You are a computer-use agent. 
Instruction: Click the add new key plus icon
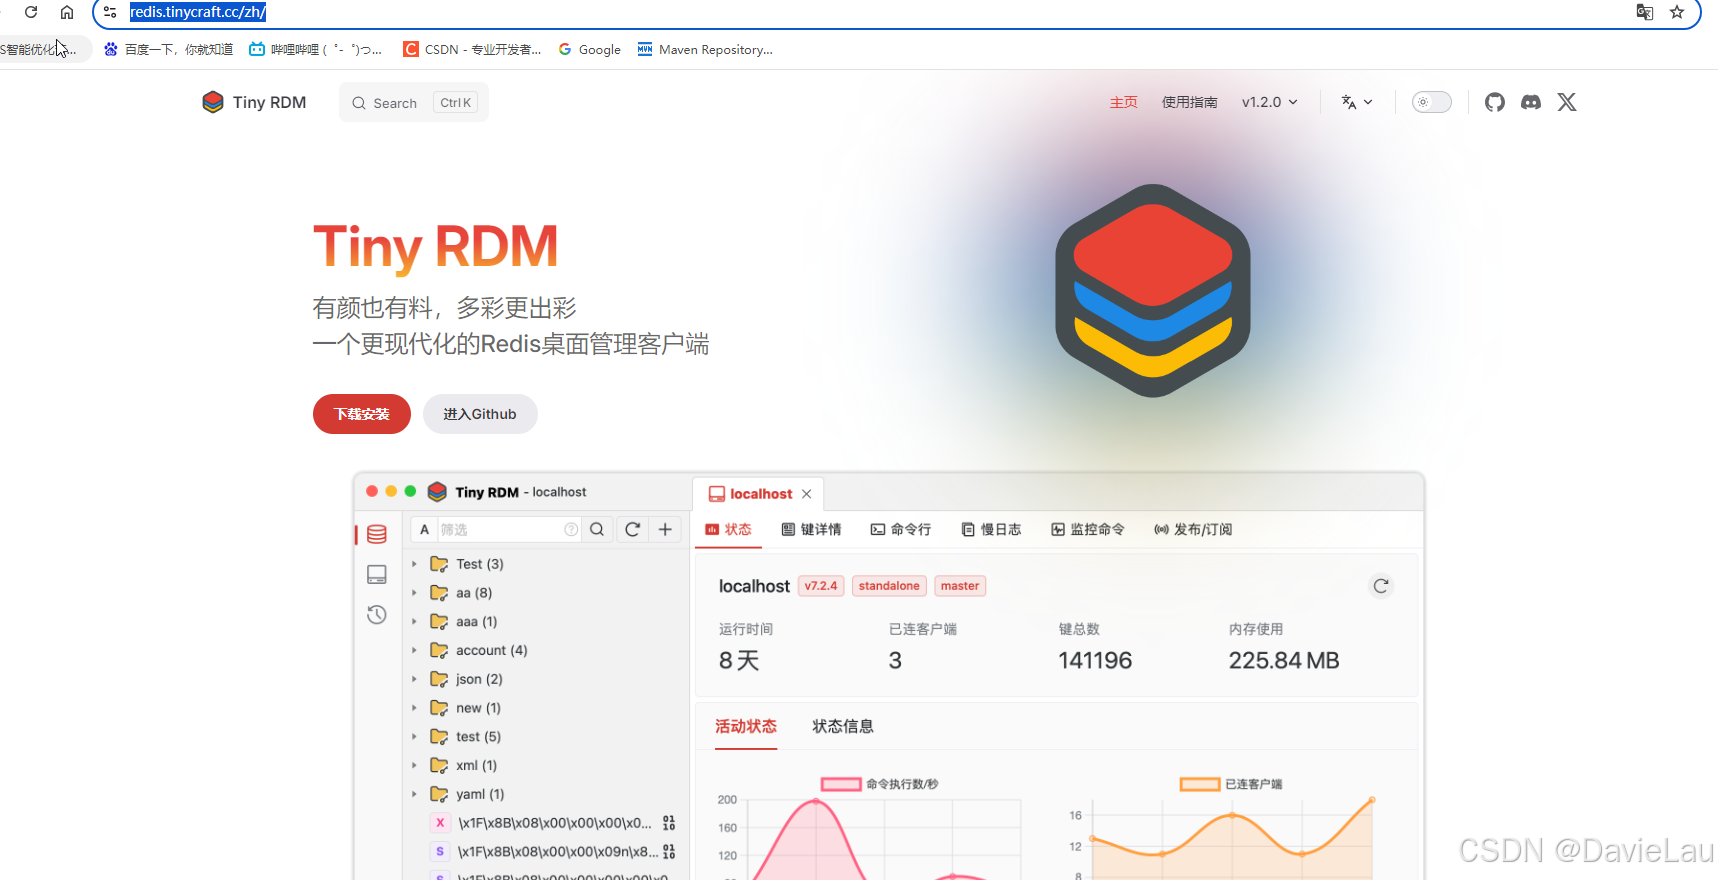(x=665, y=529)
